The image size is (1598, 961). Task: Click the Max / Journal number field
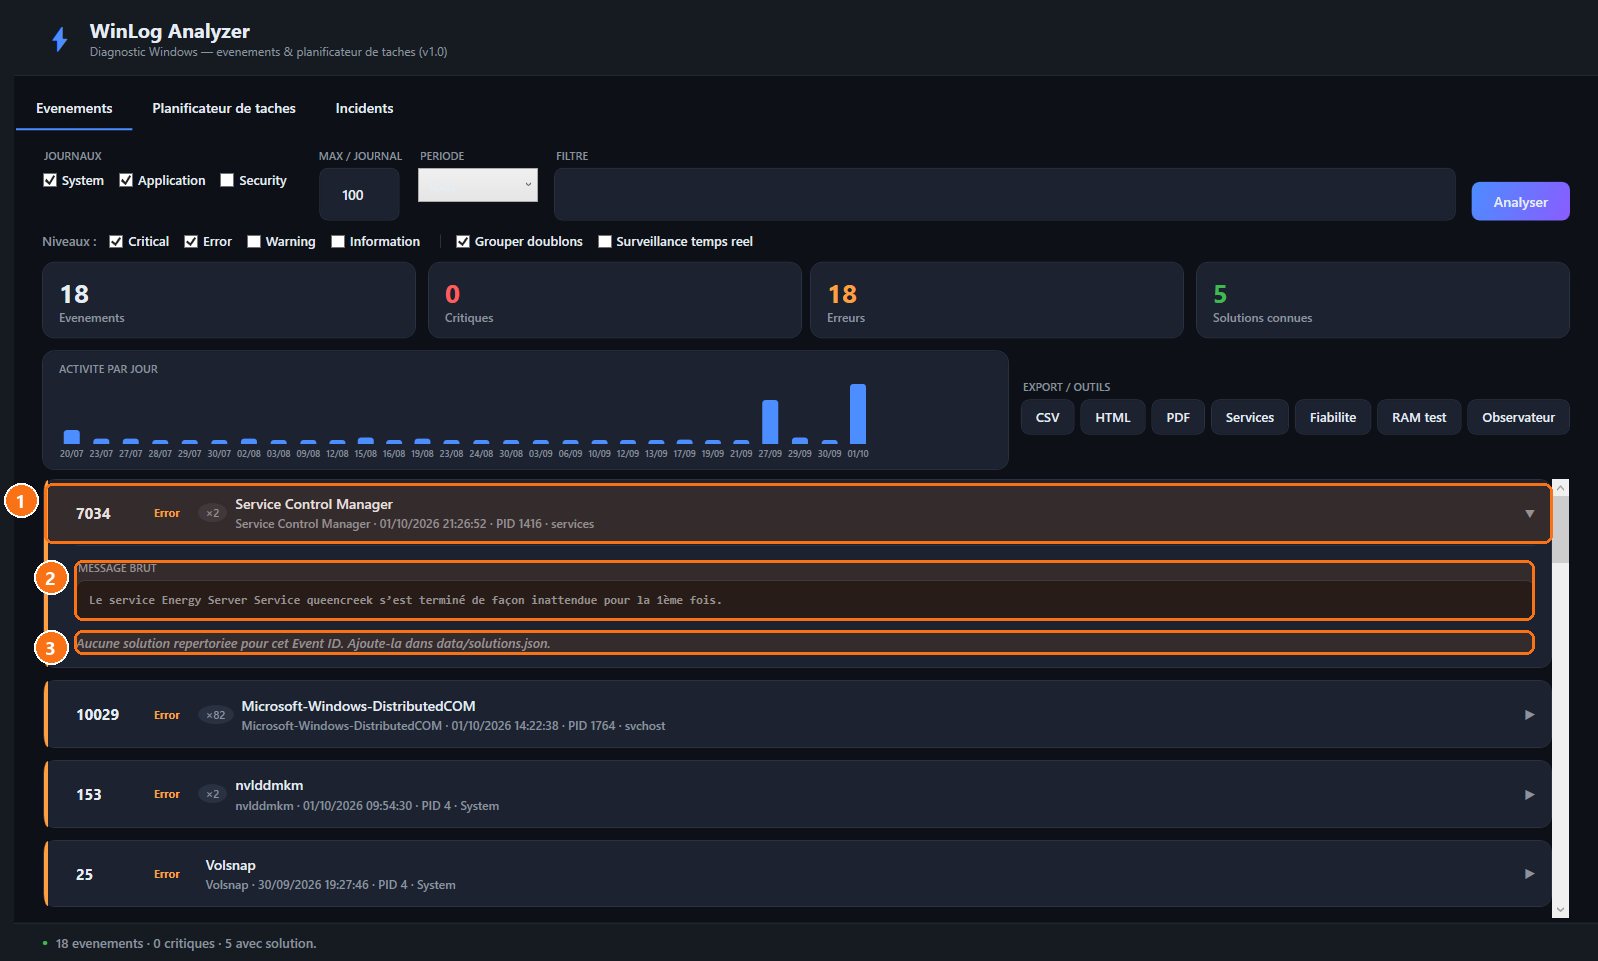coord(359,194)
